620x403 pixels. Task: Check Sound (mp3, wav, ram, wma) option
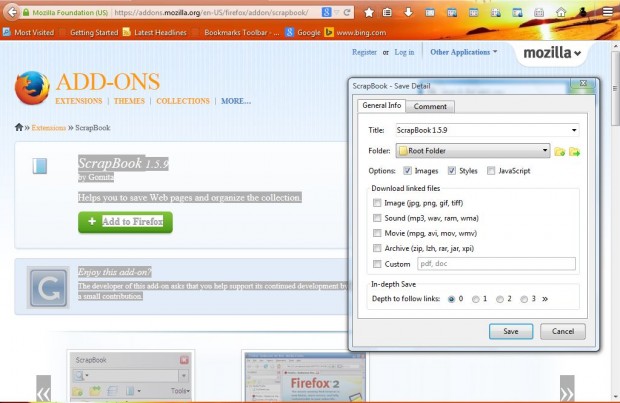click(x=377, y=218)
